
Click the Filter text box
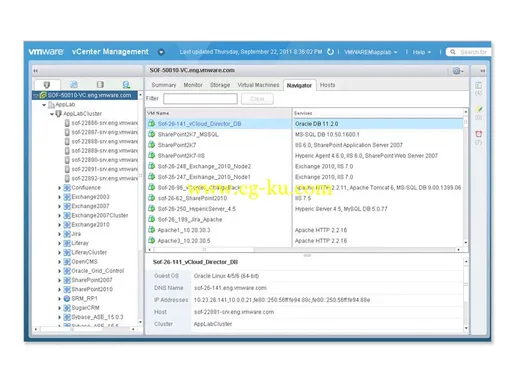point(200,99)
